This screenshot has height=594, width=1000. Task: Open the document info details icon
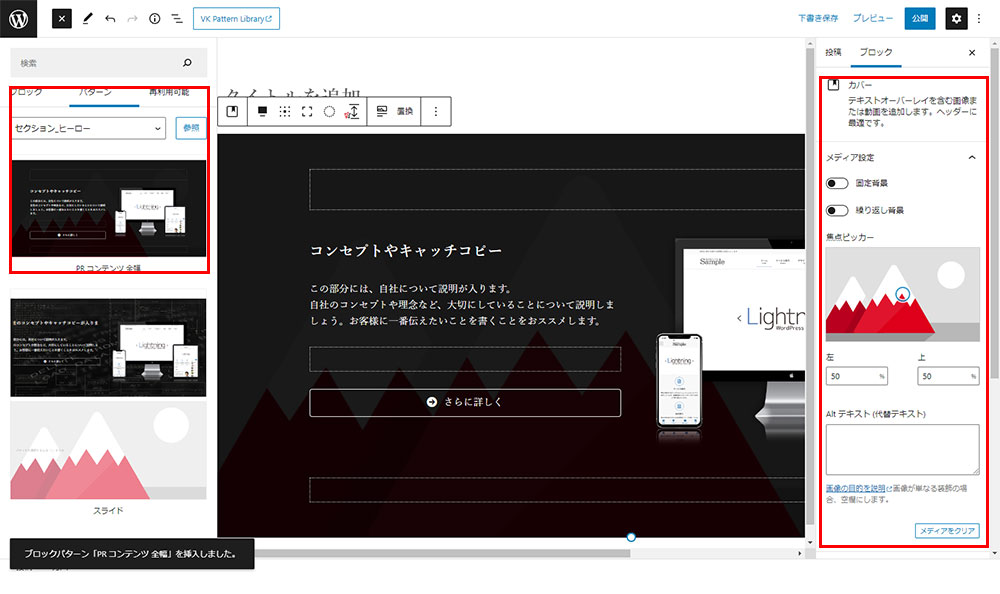tap(154, 19)
